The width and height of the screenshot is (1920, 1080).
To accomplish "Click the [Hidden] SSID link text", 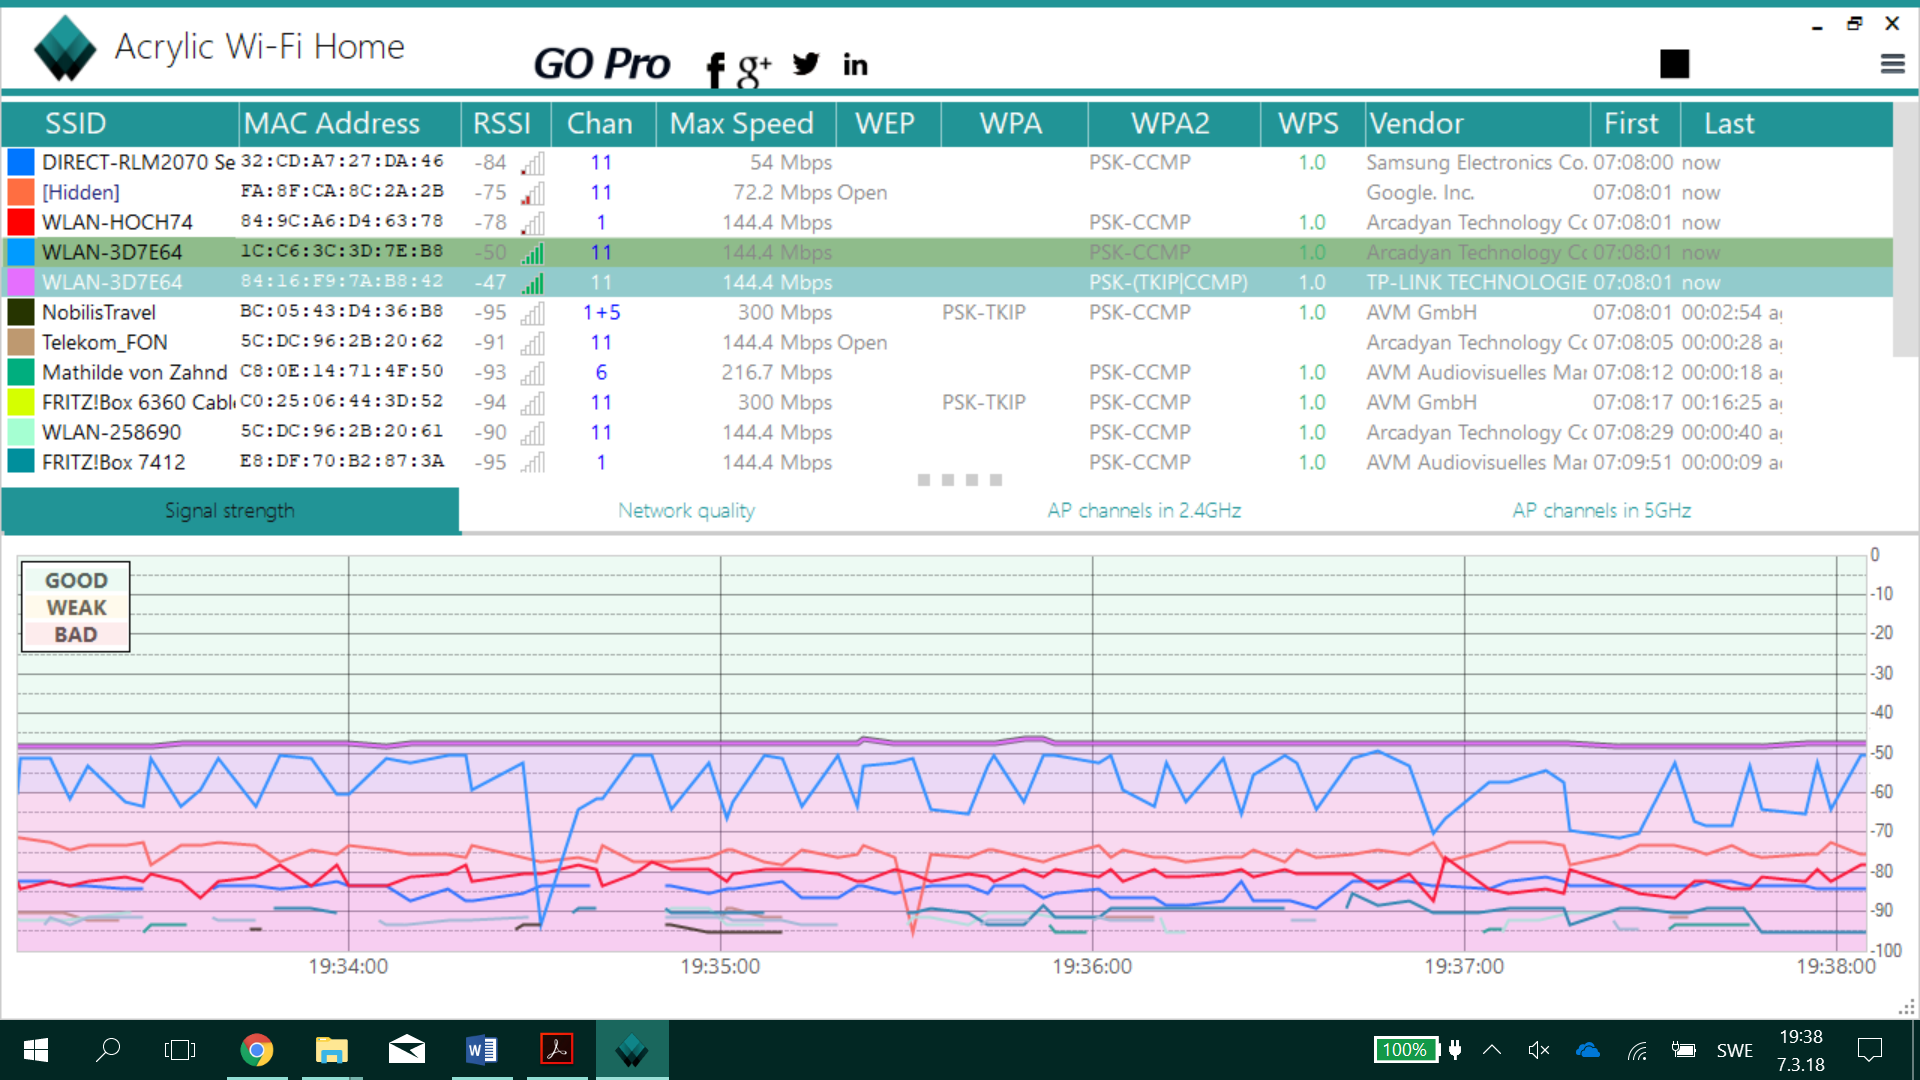I will tap(81, 192).
